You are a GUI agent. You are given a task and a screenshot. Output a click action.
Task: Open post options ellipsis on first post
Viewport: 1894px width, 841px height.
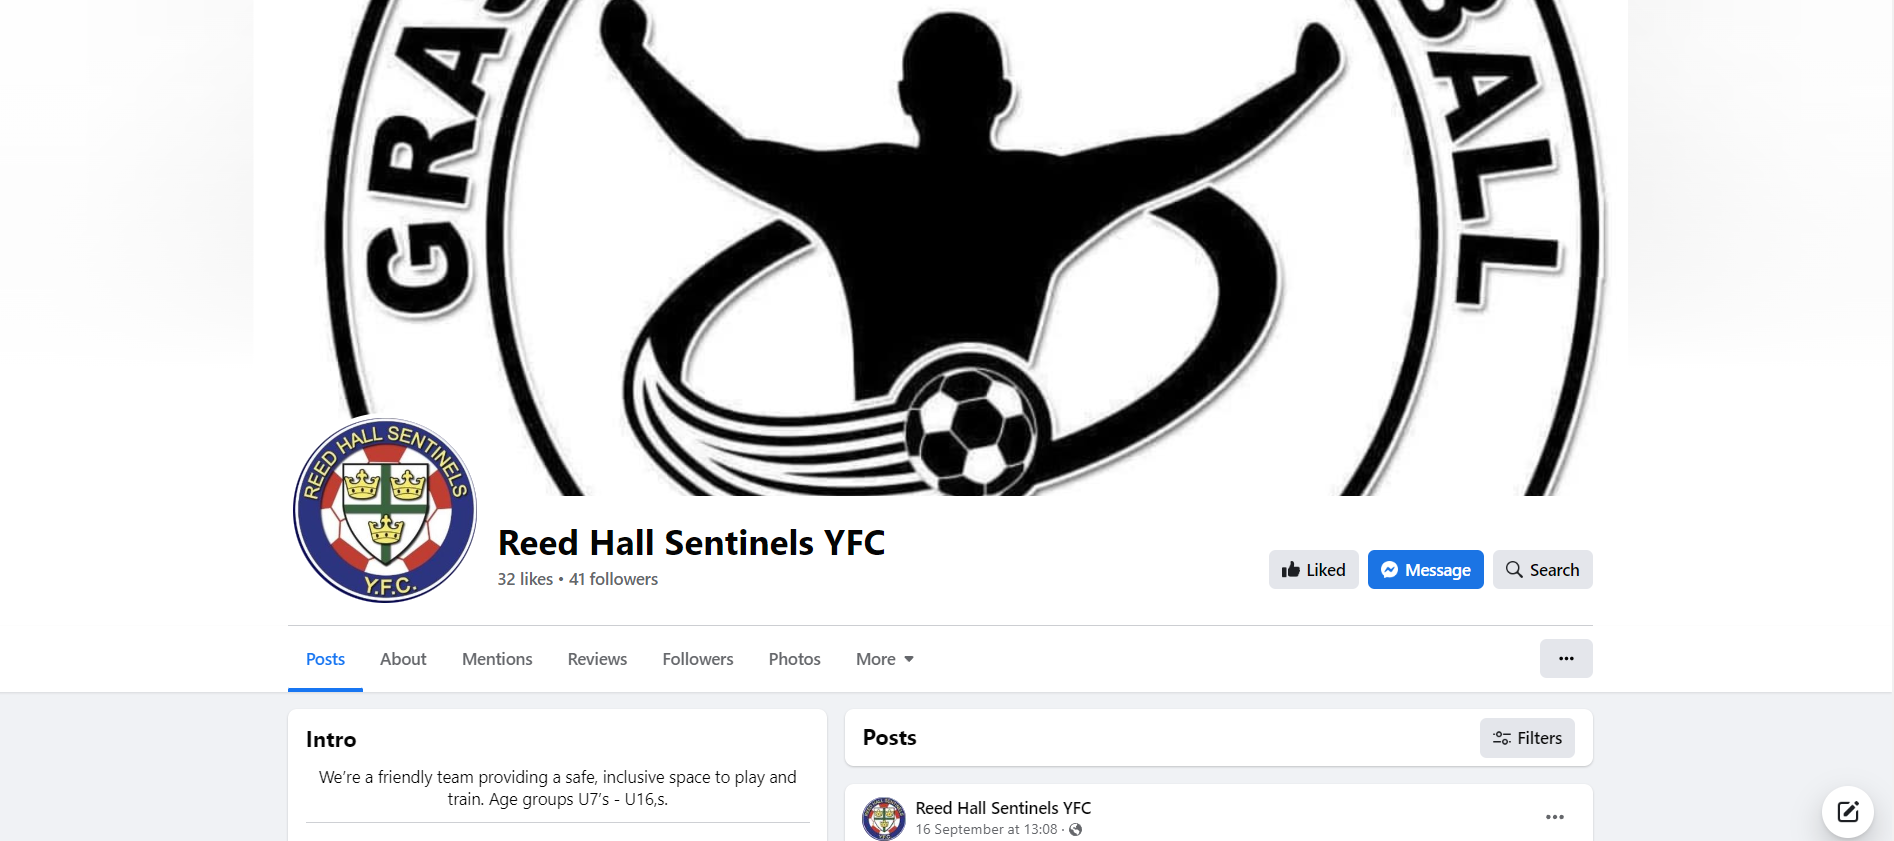(1554, 817)
